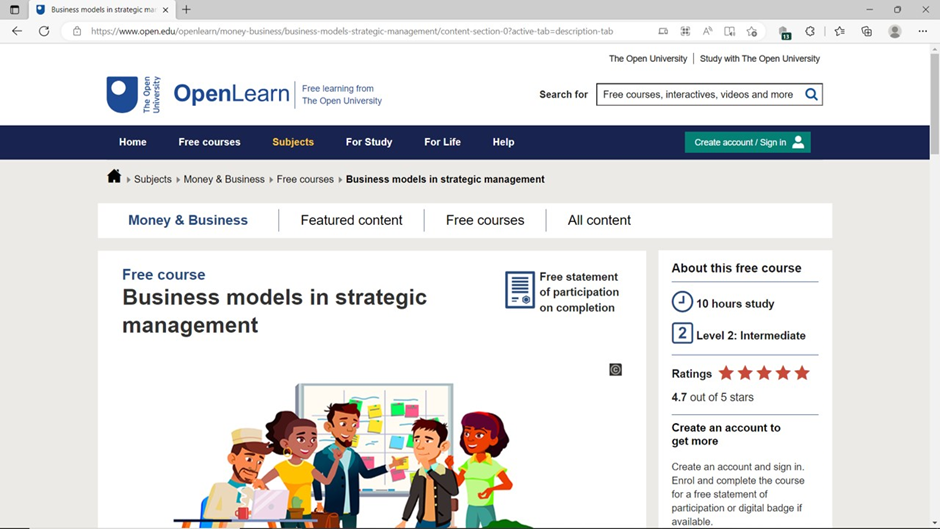Click the breadcrumb home icon
This screenshot has height=529, width=940.
tap(114, 176)
